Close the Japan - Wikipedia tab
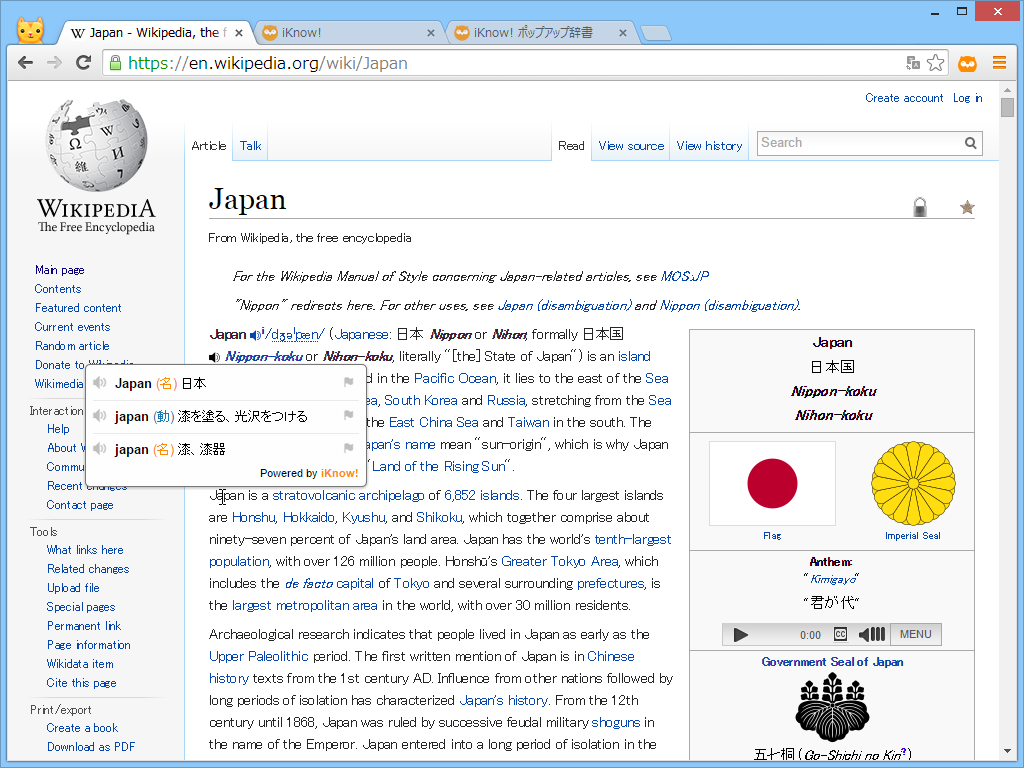Image resolution: width=1024 pixels, height=768 pixels. click(x=238, y=33)
